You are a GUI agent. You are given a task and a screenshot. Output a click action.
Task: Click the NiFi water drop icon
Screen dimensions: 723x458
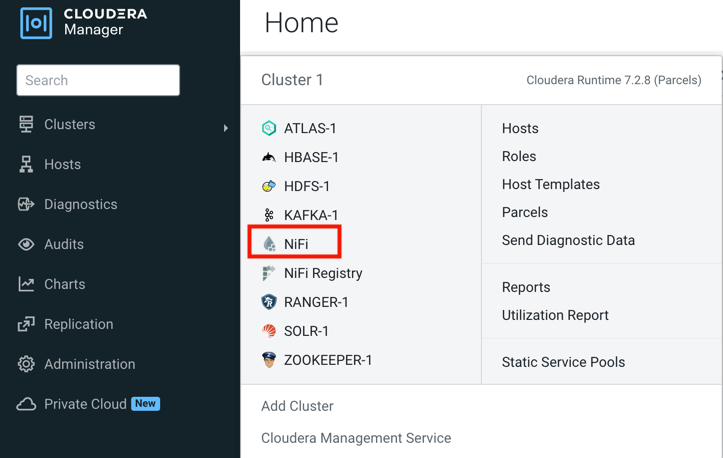pyautogui.click(x=269, y=244)
